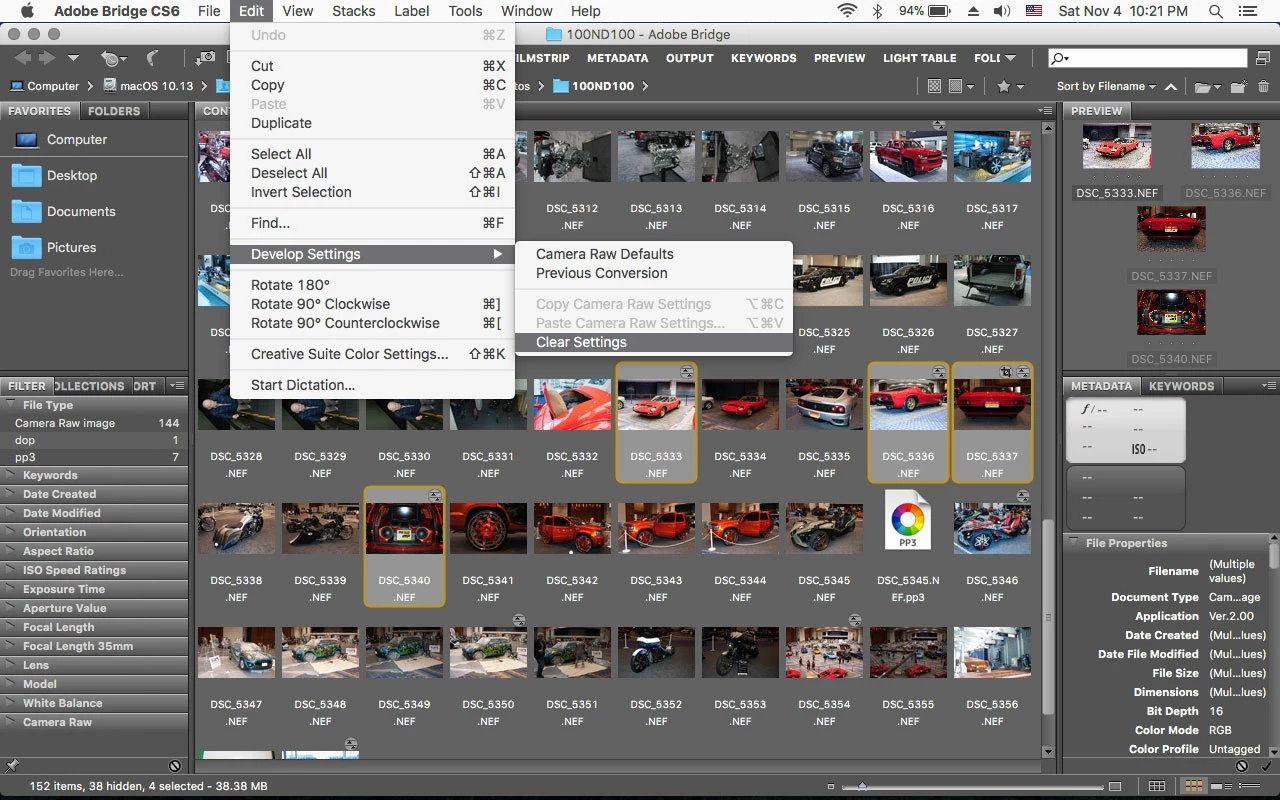
Task: Select Previous Conversion option
Action: [653, 273]
